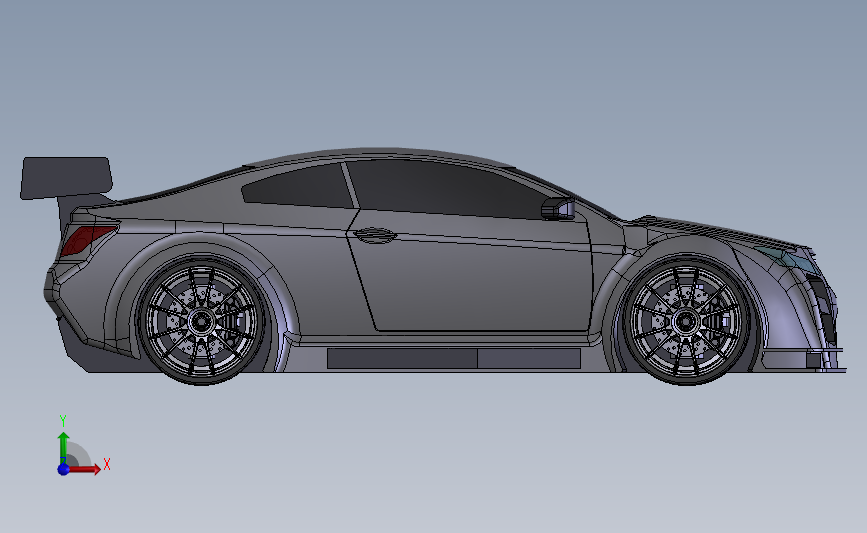Screen dimensions: 867x533
Task: Select the rear wheel hub center
Action: tap(201, 321)
